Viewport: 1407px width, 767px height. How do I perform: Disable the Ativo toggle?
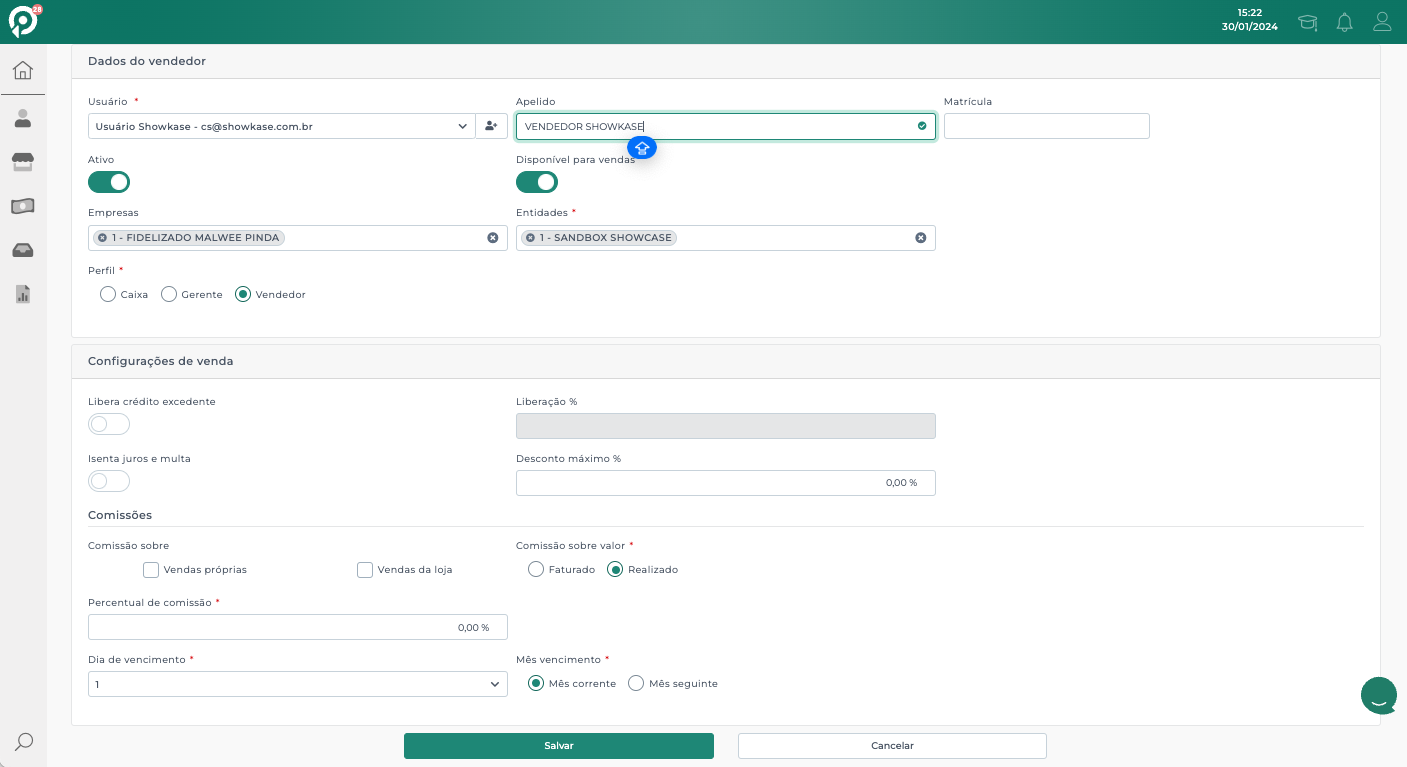109,182
